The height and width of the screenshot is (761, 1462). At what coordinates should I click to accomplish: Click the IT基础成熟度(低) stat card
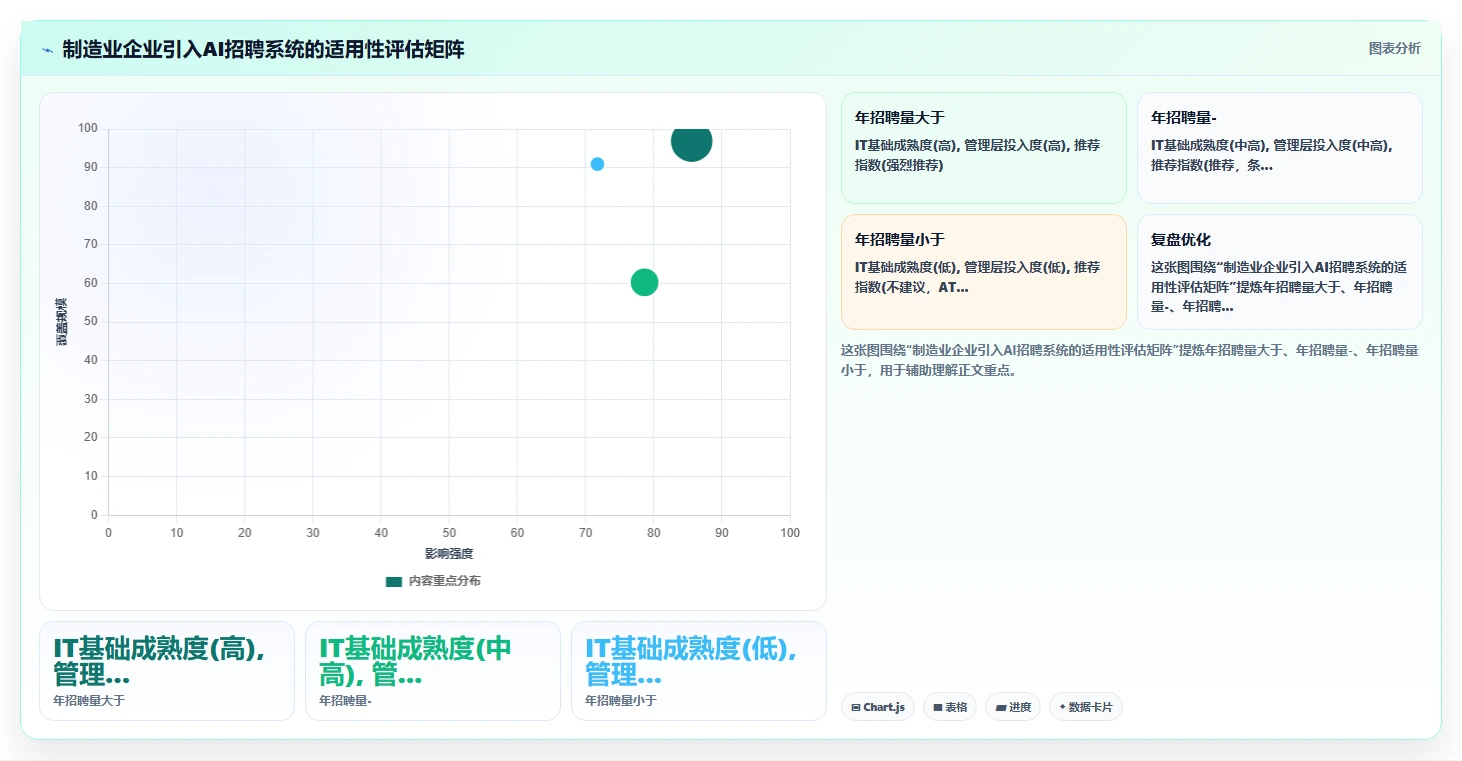[x=699, y=671]
